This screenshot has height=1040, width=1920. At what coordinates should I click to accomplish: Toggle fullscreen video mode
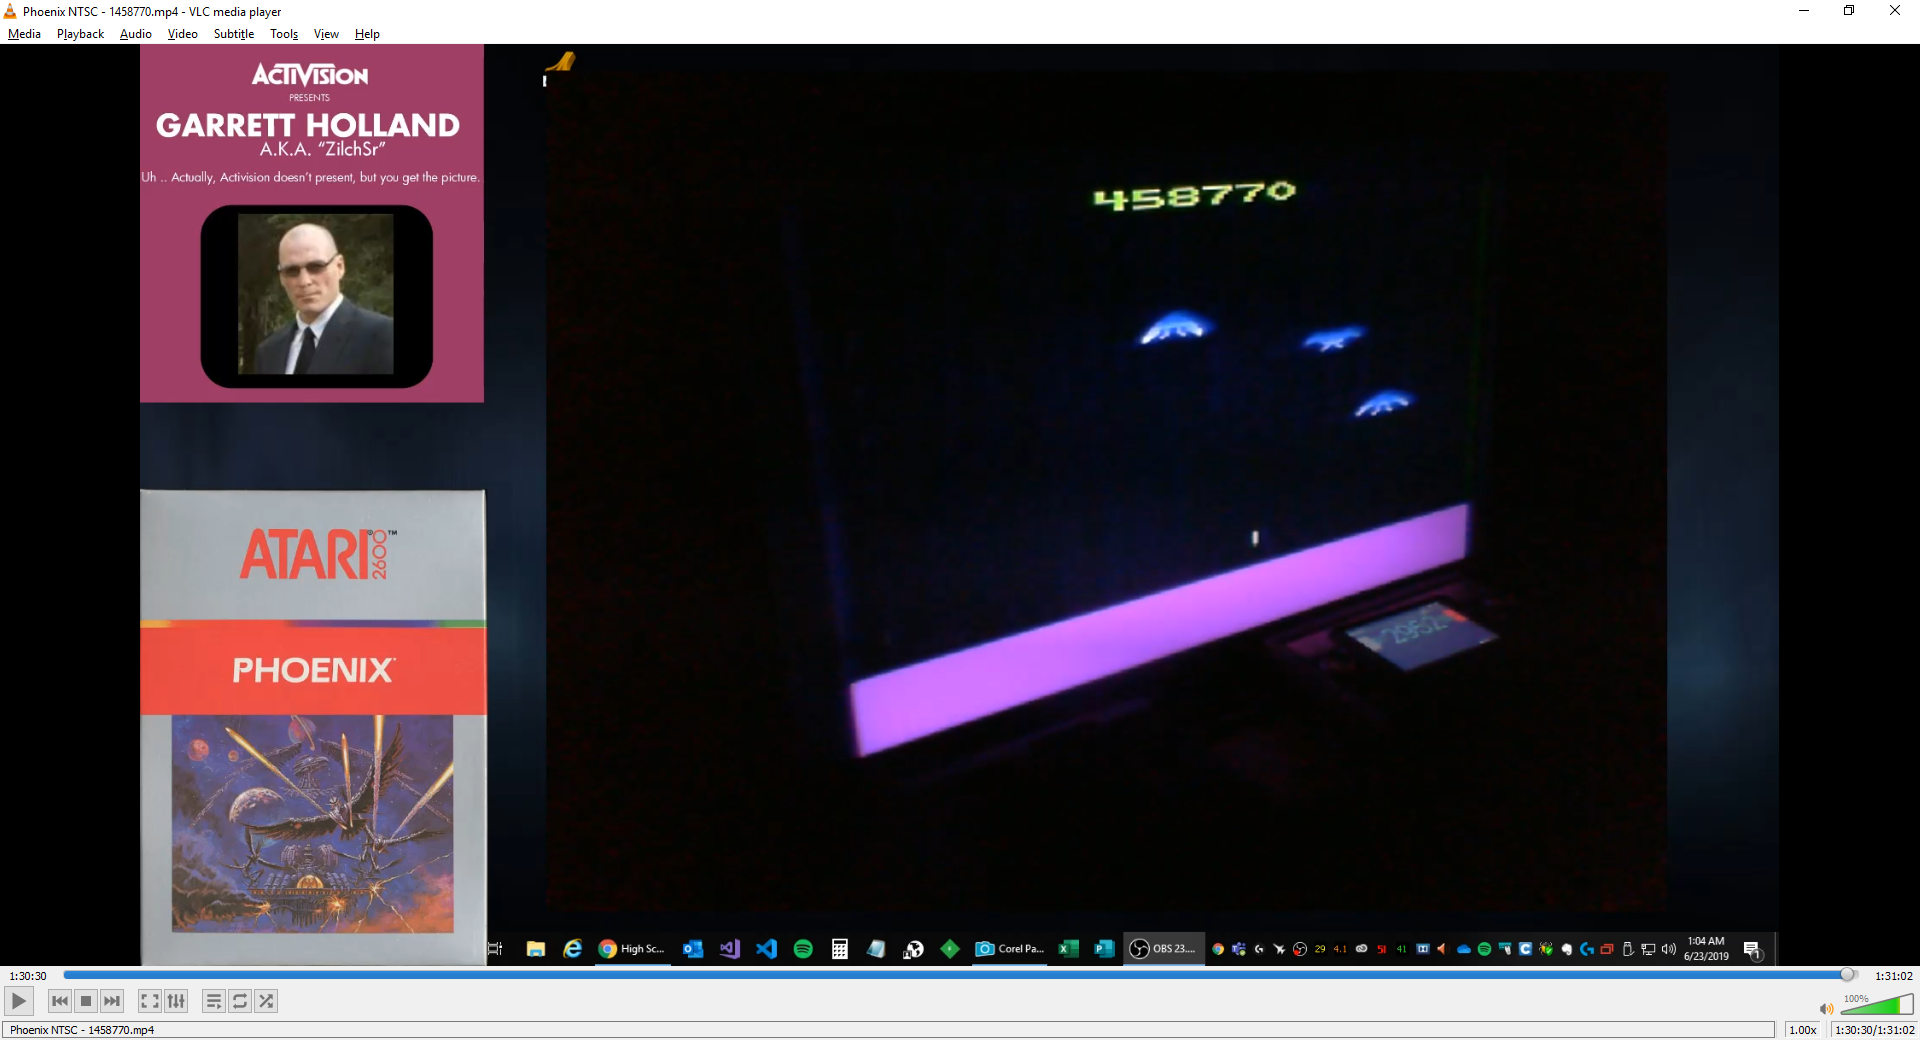coord(149,1001)
